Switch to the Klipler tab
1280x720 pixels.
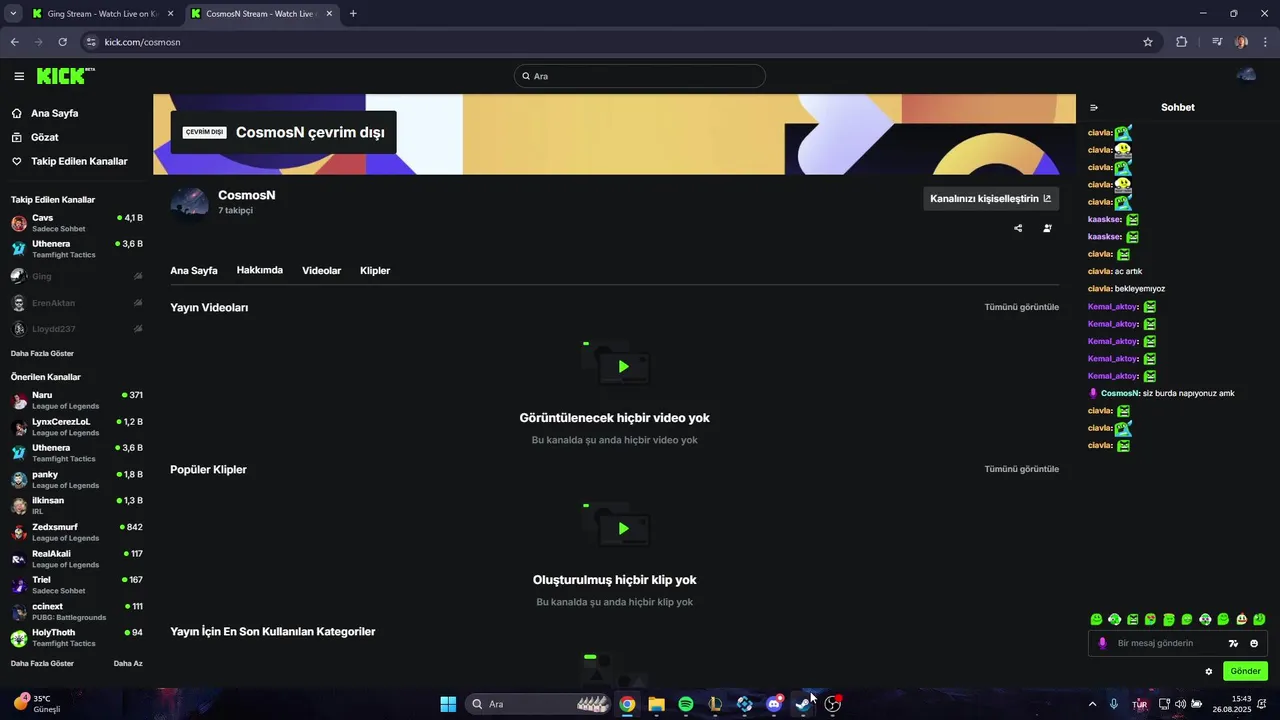pos(375,271)
